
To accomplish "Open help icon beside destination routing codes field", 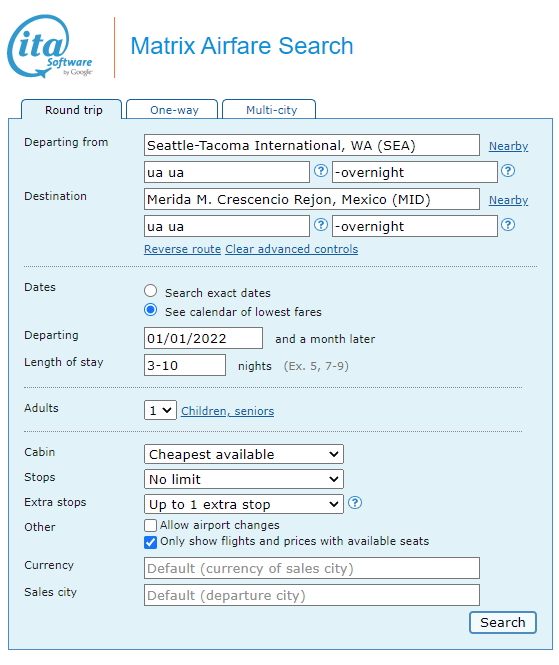I will click(x=321, y=225).
